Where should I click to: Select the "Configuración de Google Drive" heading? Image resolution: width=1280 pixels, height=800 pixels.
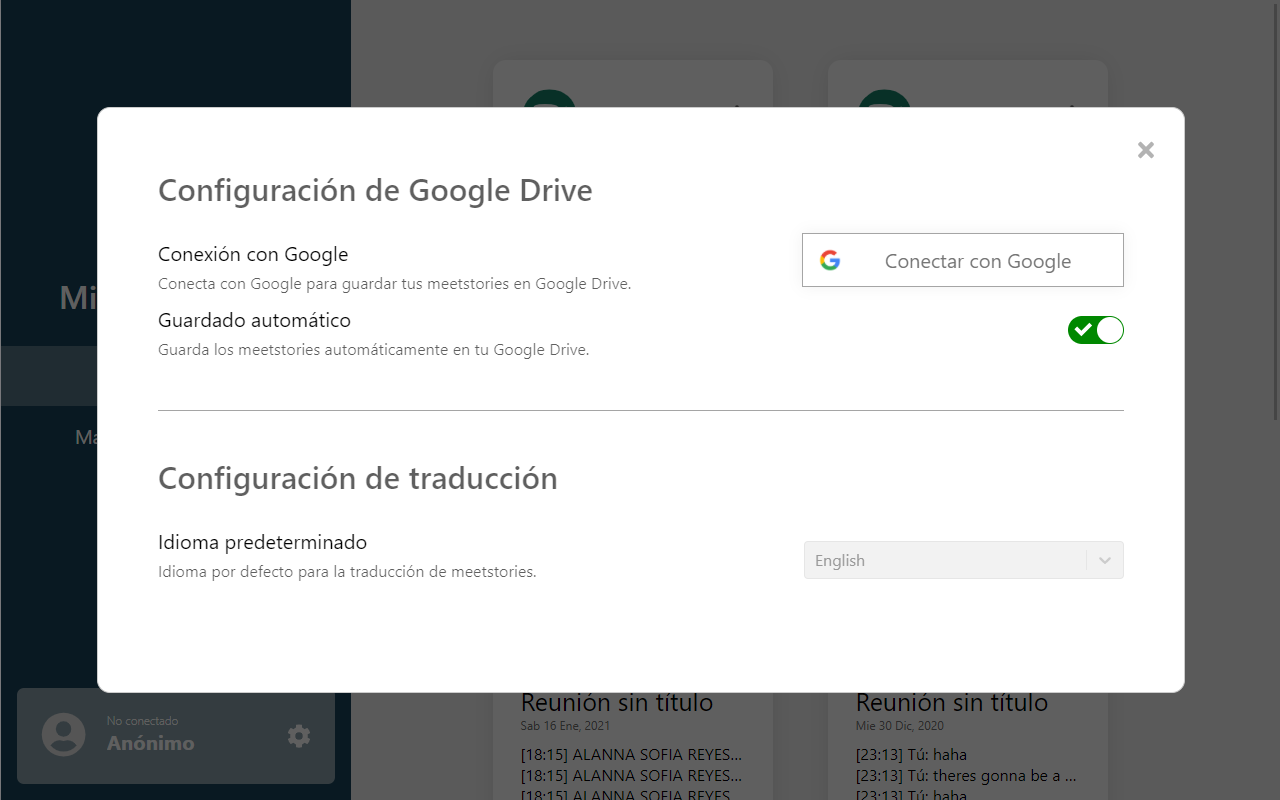click(x=375, y=190)
